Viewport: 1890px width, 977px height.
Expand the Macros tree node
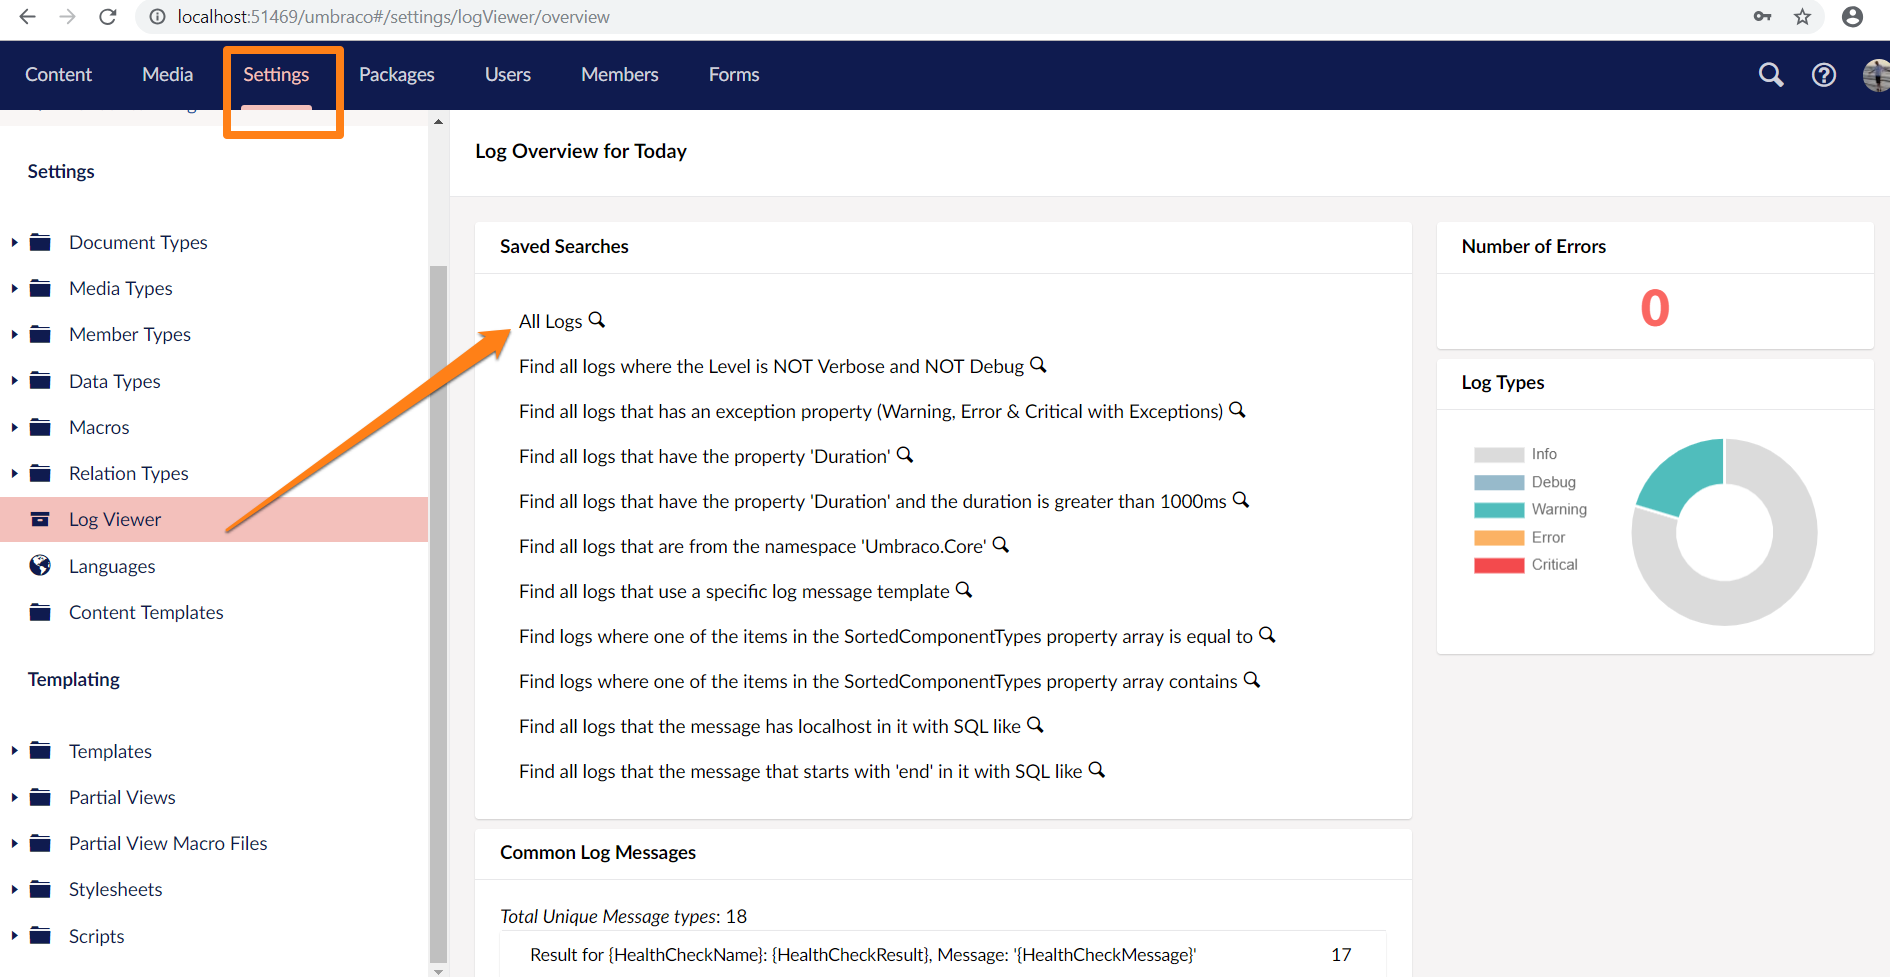14,427
